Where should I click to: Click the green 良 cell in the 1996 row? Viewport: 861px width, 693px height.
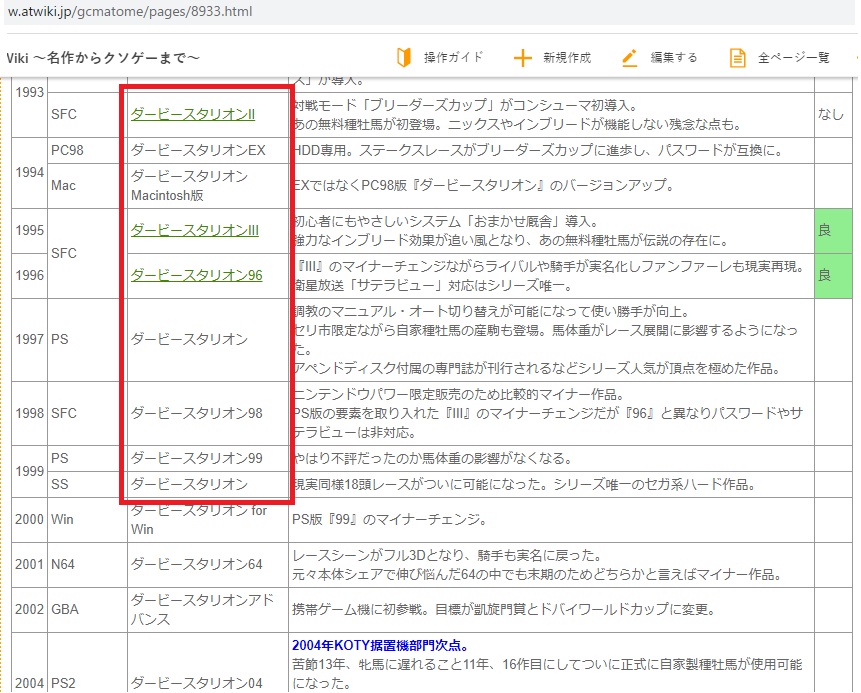coord(833,276)
